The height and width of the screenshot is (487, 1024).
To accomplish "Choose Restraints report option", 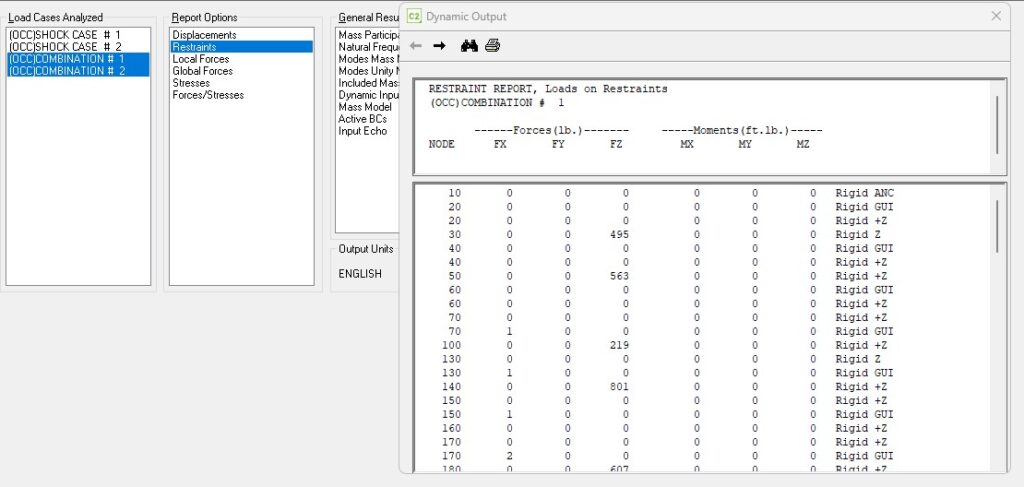I will point(195,47).
